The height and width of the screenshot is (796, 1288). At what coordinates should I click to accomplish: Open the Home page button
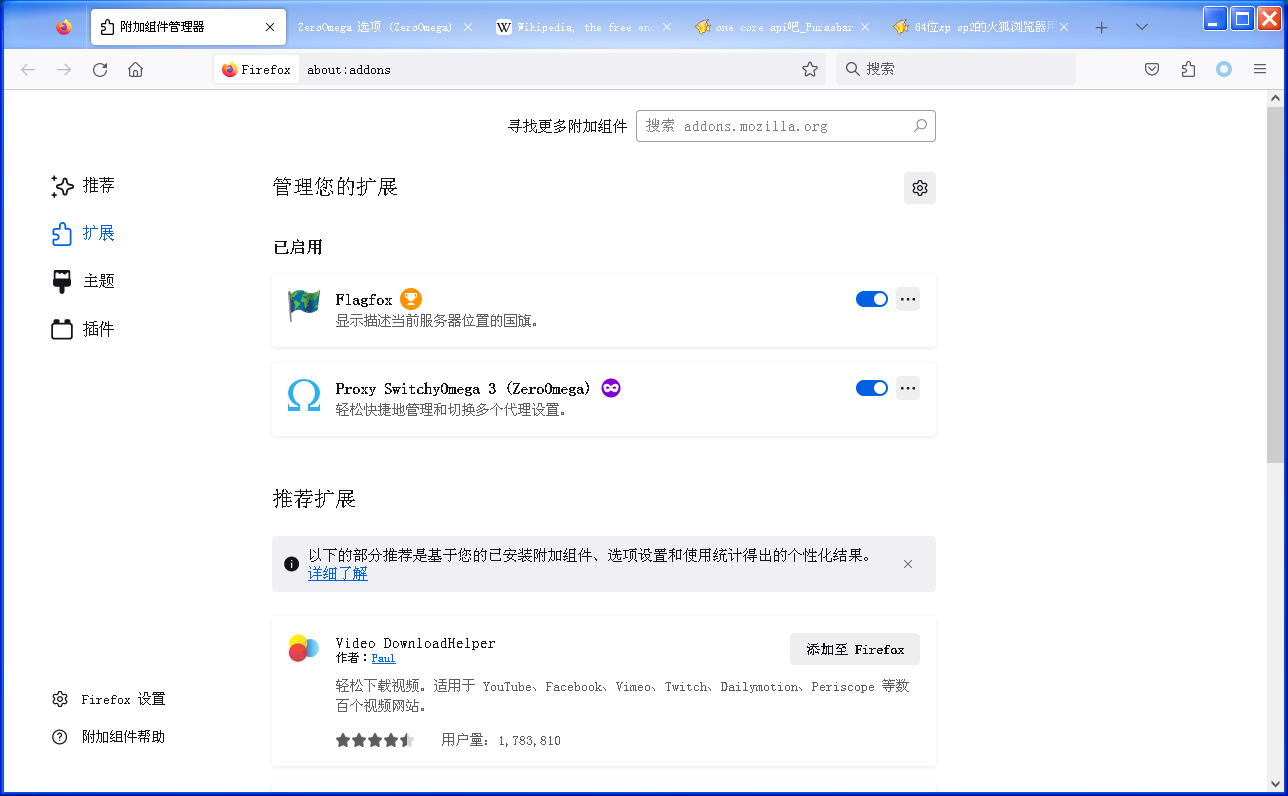136,69
